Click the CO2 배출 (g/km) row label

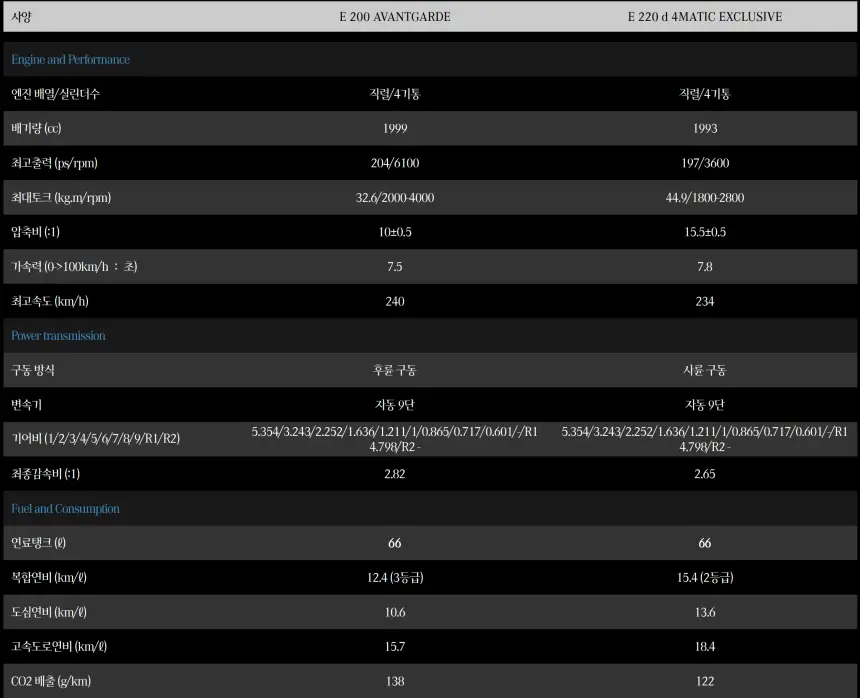[51, 681]
